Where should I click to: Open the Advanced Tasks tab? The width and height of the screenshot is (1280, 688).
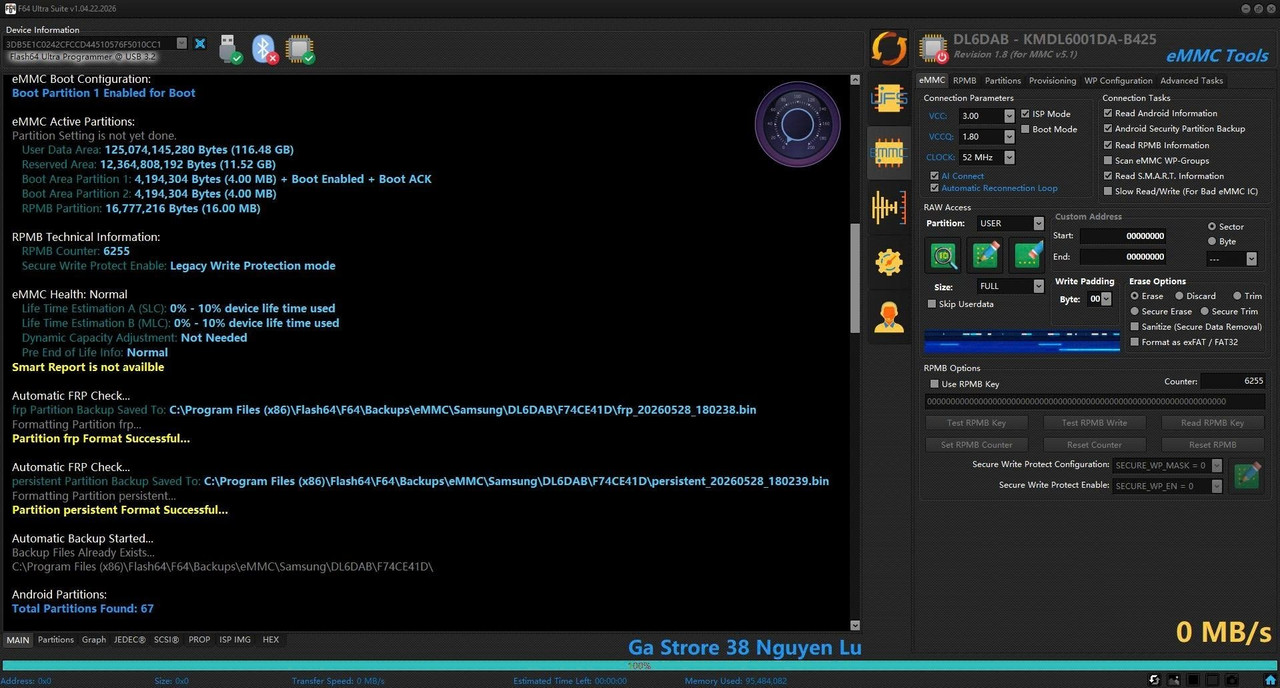(x=1191, y=81)
